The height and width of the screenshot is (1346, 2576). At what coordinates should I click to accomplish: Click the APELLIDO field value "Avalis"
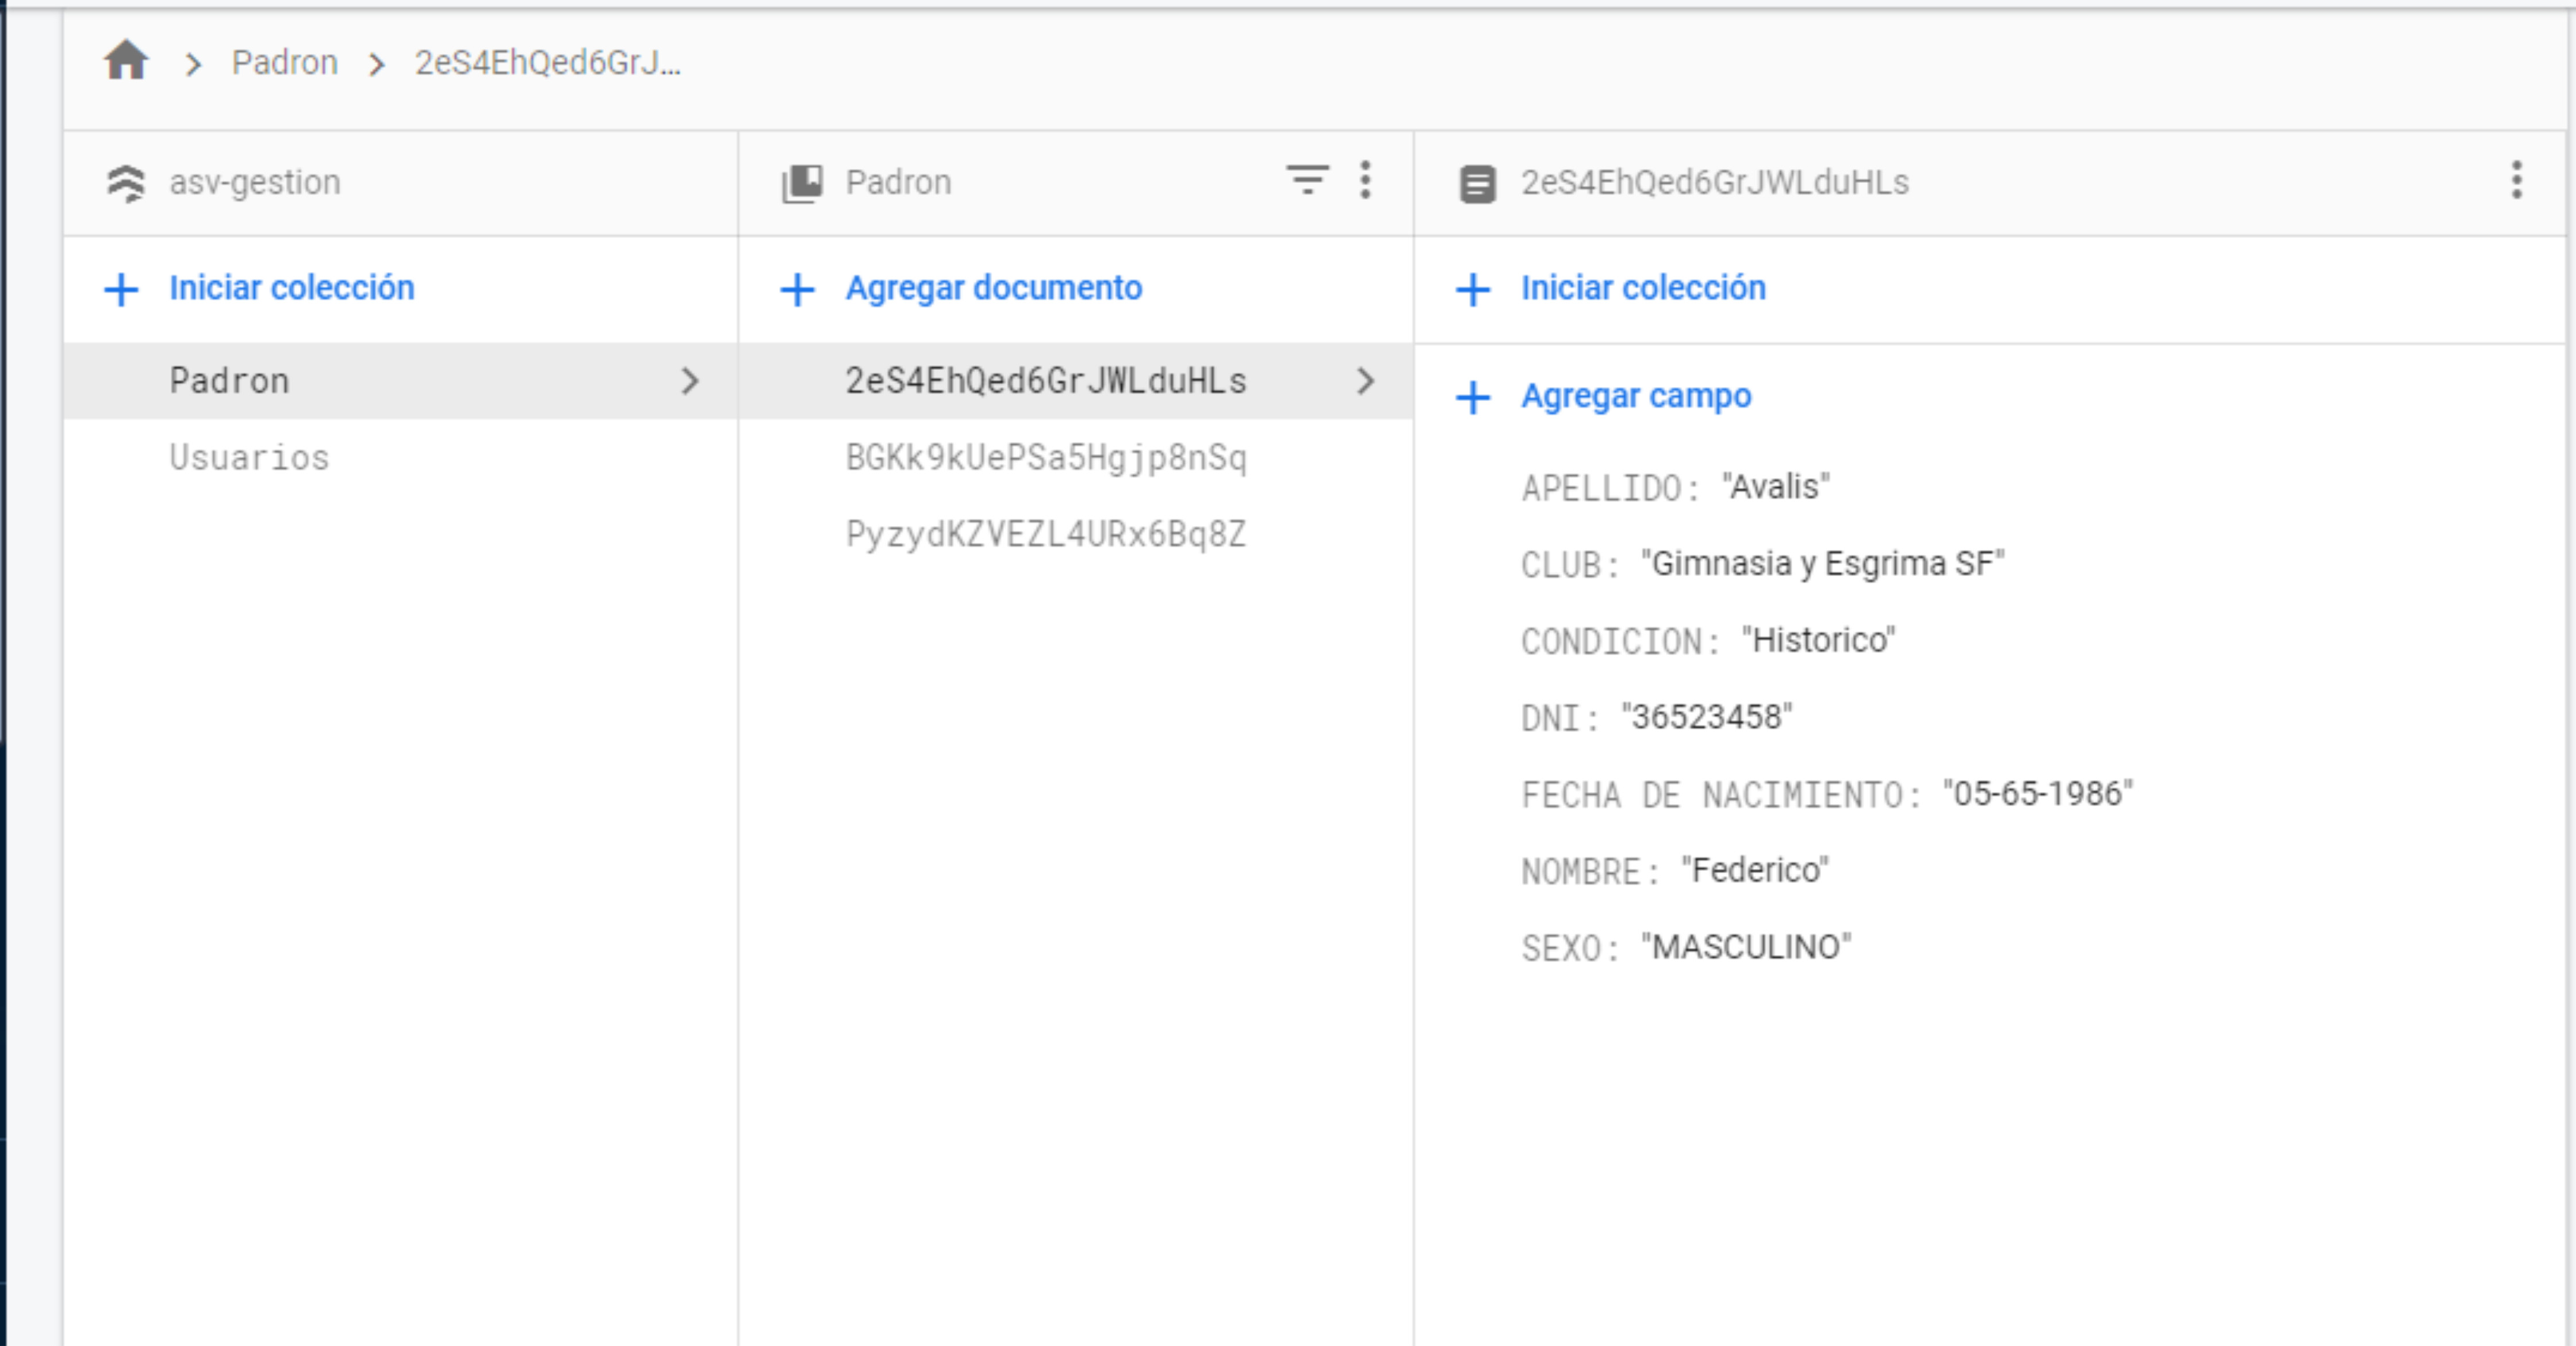tap(1775, 487)
